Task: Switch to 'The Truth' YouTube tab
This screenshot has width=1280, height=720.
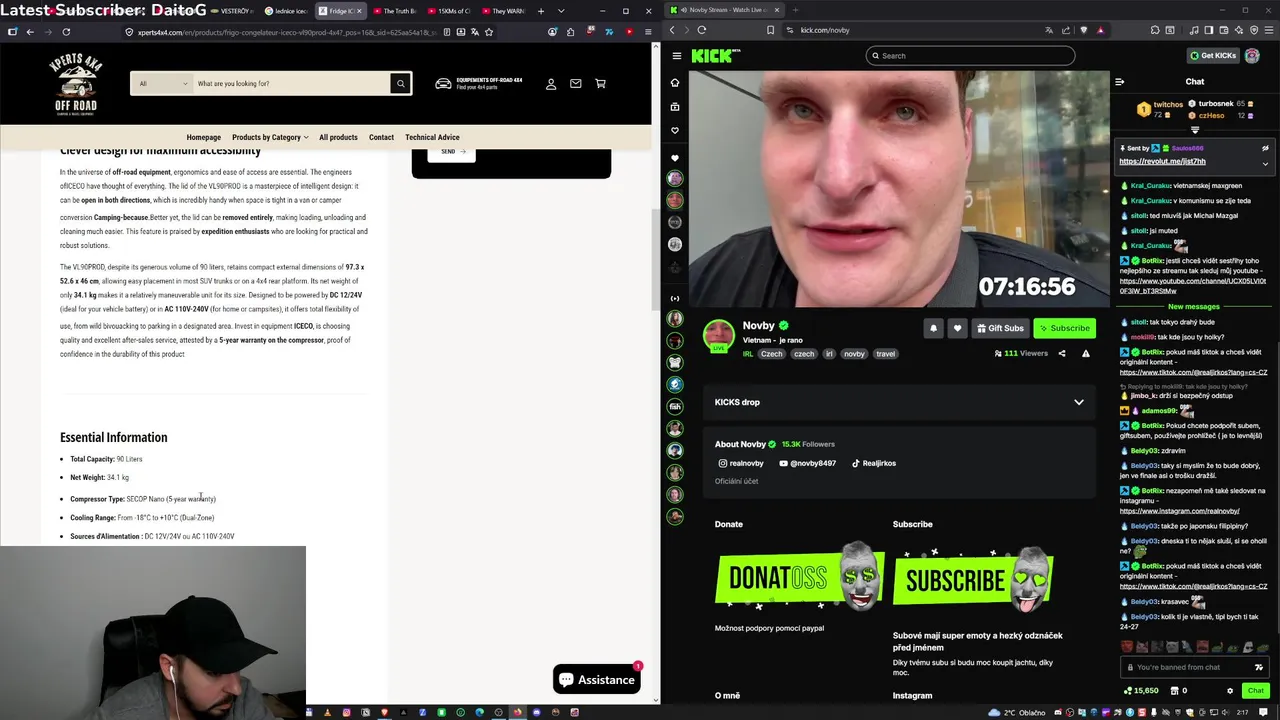Action: pos(393,11)
